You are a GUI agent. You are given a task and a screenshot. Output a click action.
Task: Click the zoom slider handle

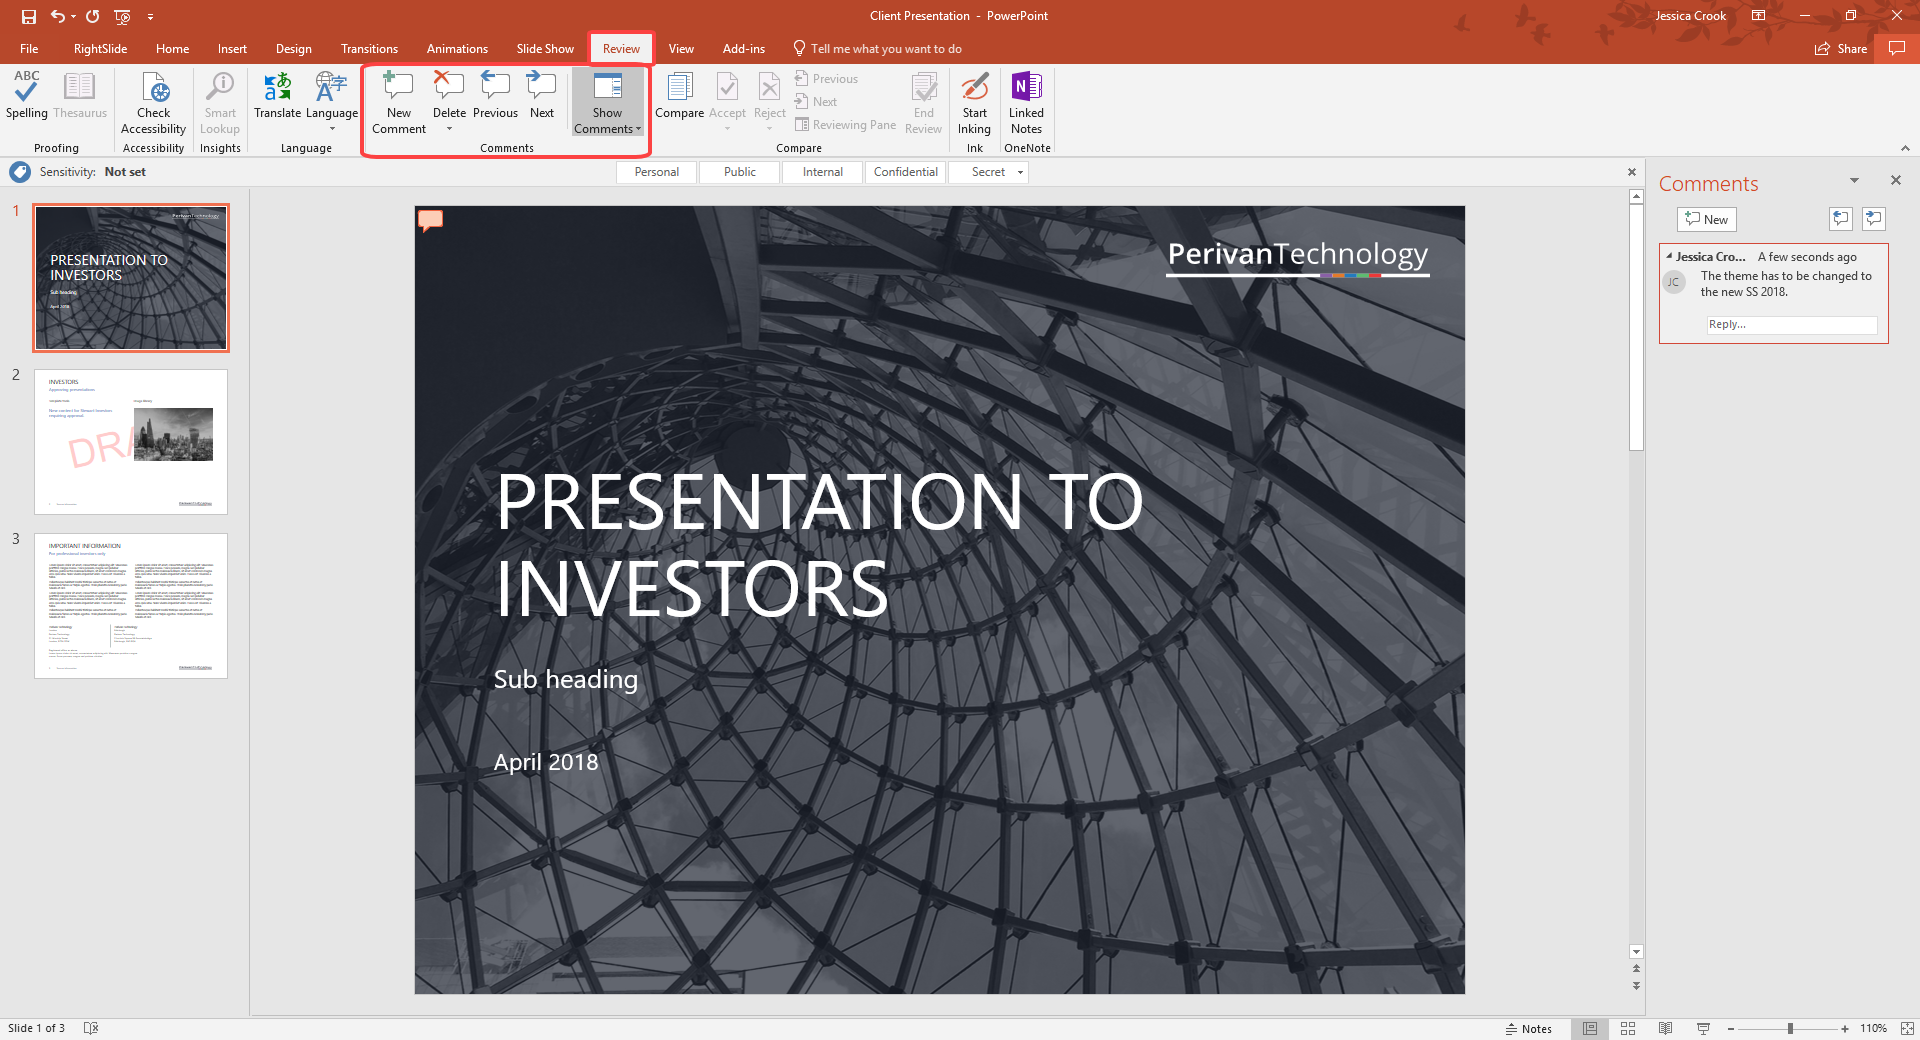(x=1790, y=1028)
